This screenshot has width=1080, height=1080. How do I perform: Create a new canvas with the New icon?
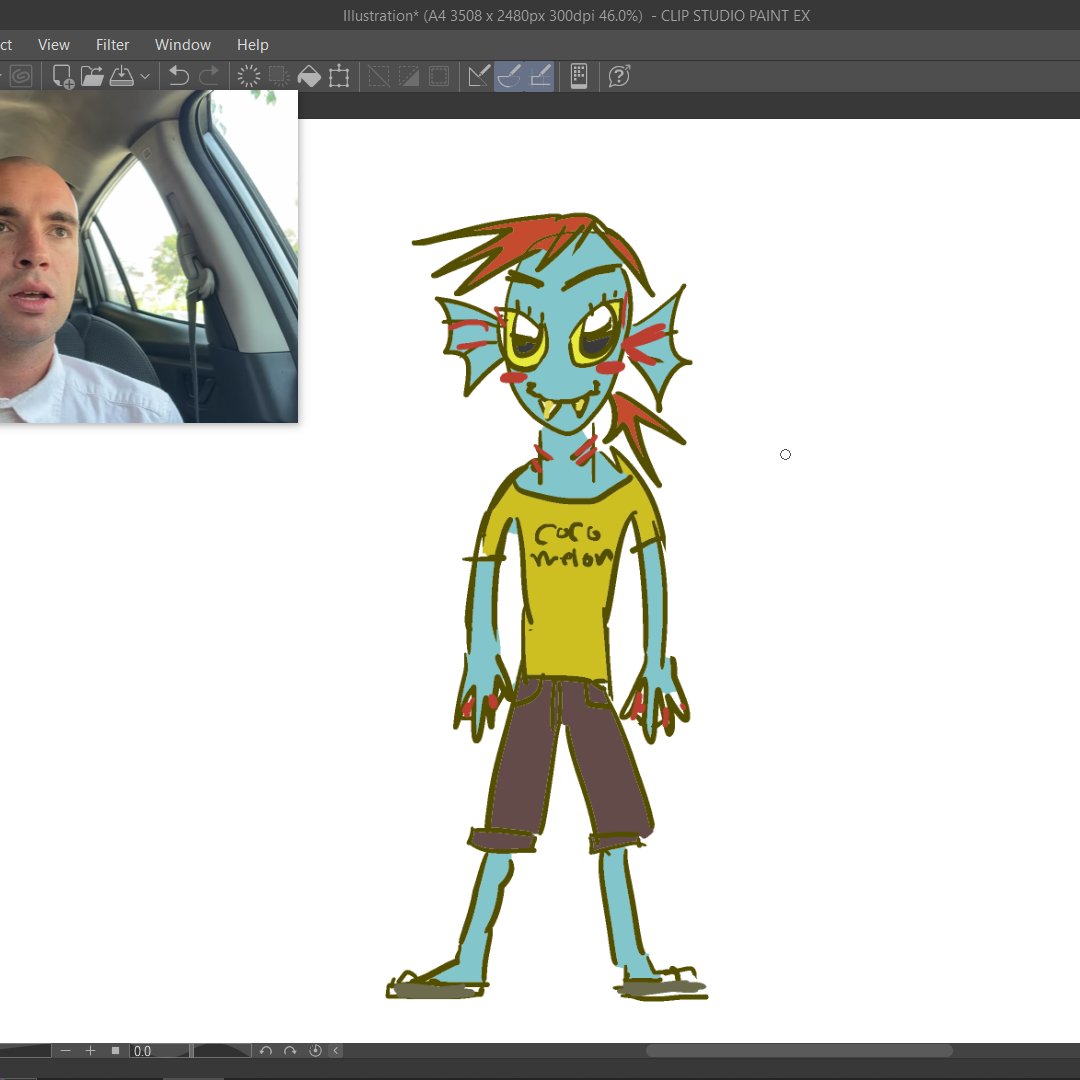(x=63, y=76)
